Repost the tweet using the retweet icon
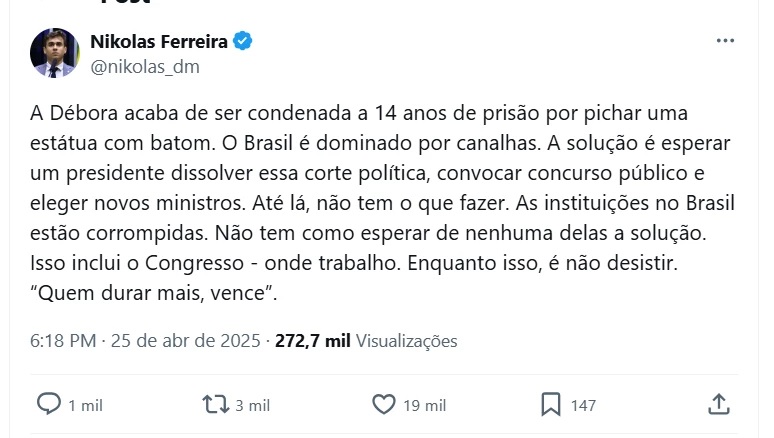This screenshot has height=438, width=774. pyautogui.click(x=214, y=404)
